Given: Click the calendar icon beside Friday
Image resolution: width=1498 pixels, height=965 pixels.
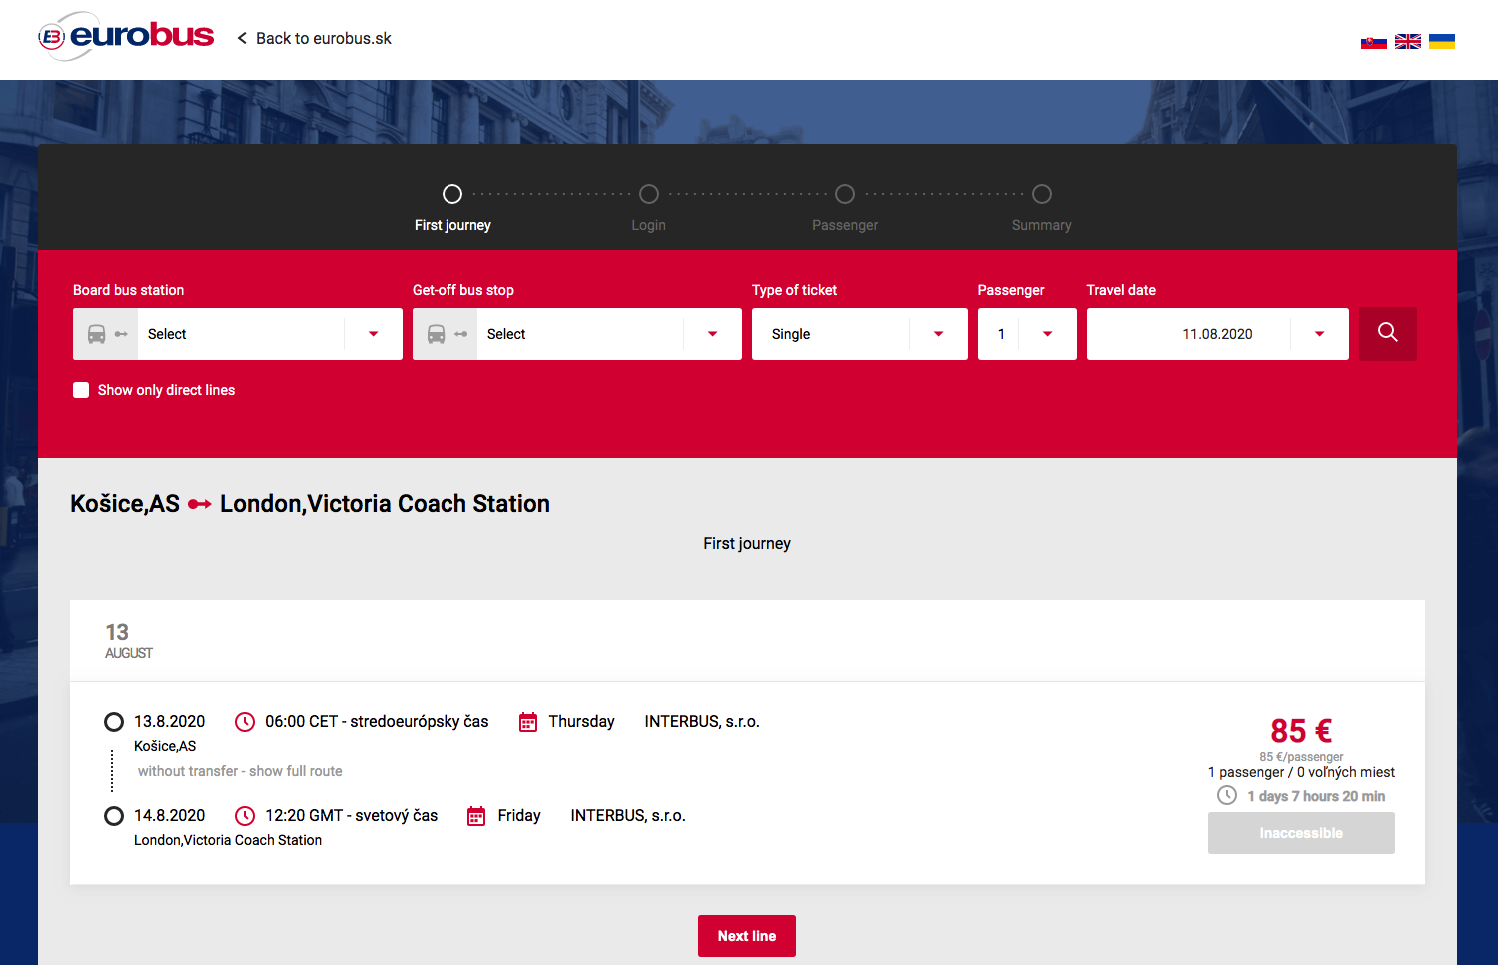Looking at the screenshot, I should coord(477,816).
